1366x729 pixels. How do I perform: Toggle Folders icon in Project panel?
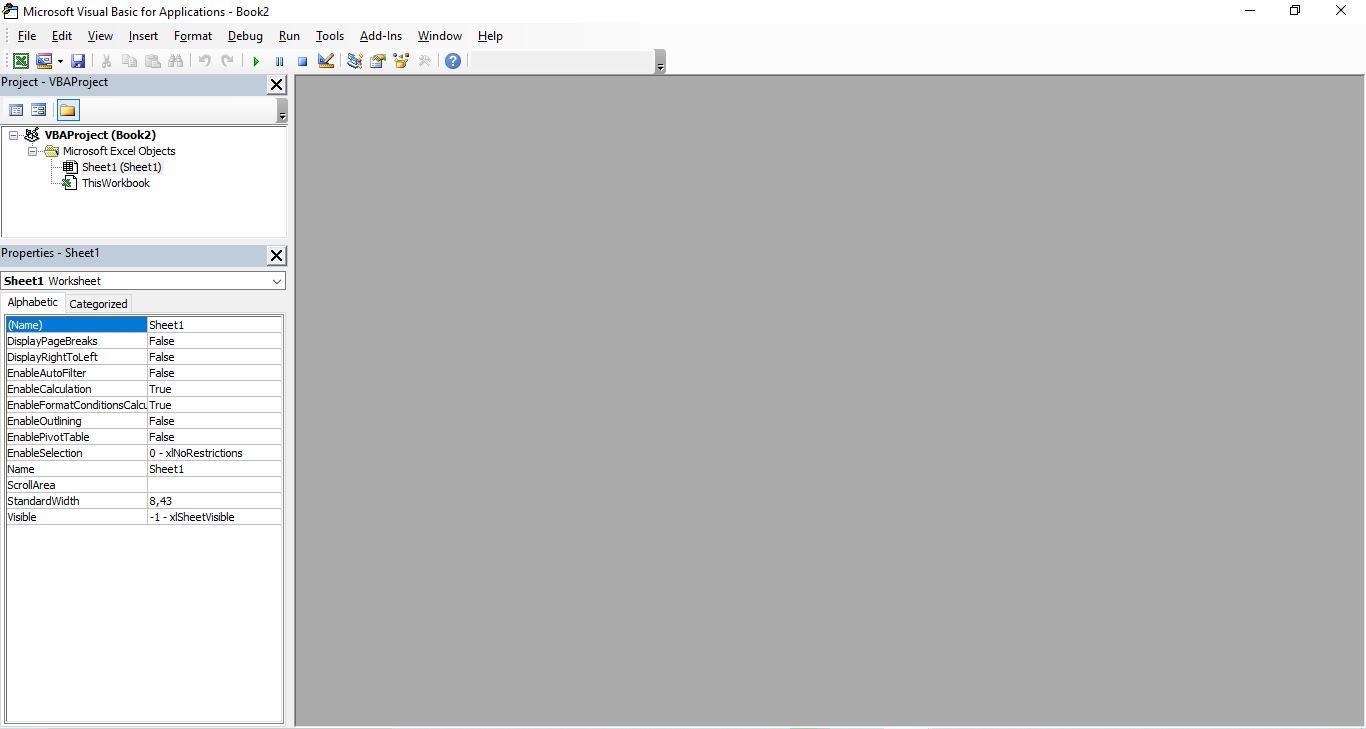68,110
